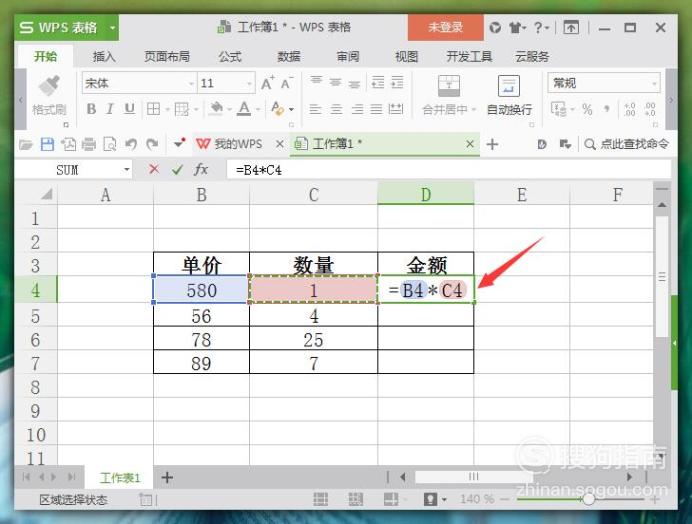Click the align left icon
Viewport: 692px width, 524px height.
pyautogui.click(x=315, y=109)
